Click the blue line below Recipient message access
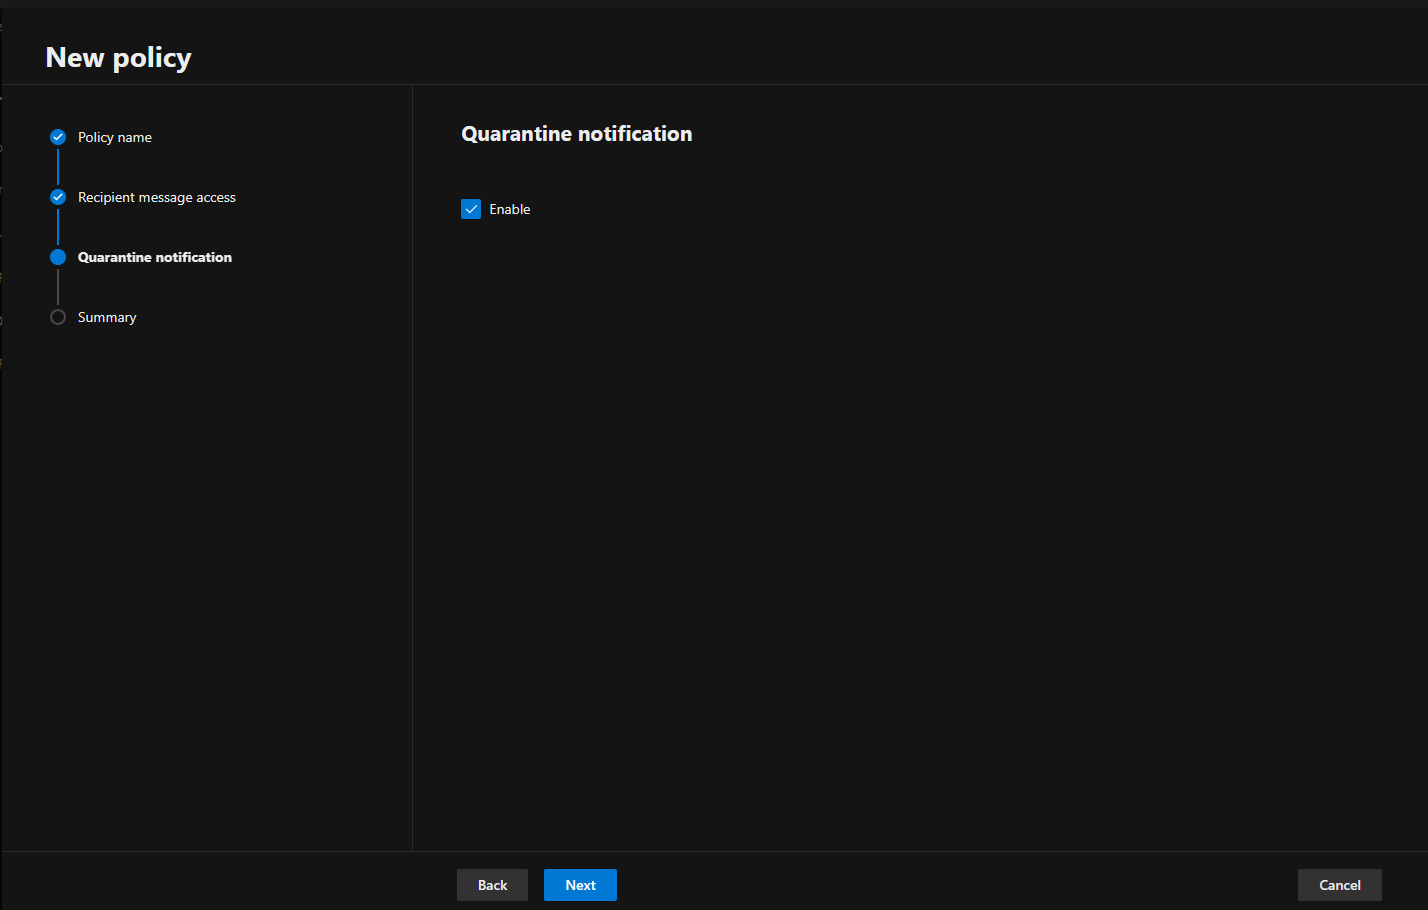1428x910 pixels. 58,227
